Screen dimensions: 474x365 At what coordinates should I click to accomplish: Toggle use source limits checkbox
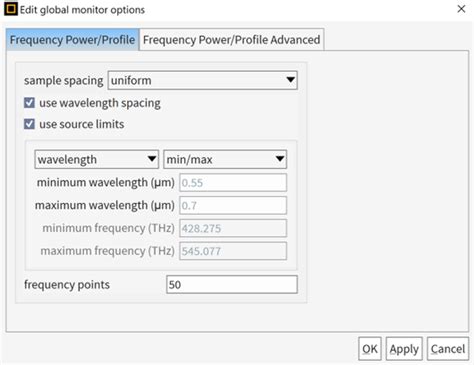click(x=29, y=124)
